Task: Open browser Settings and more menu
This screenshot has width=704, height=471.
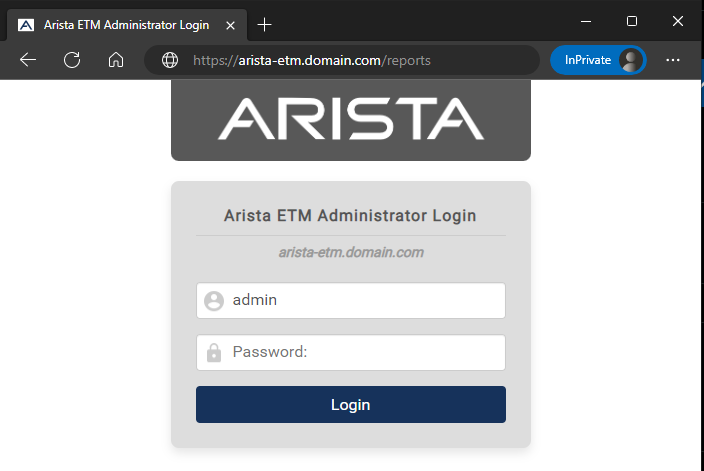Action: pos(673,60)
